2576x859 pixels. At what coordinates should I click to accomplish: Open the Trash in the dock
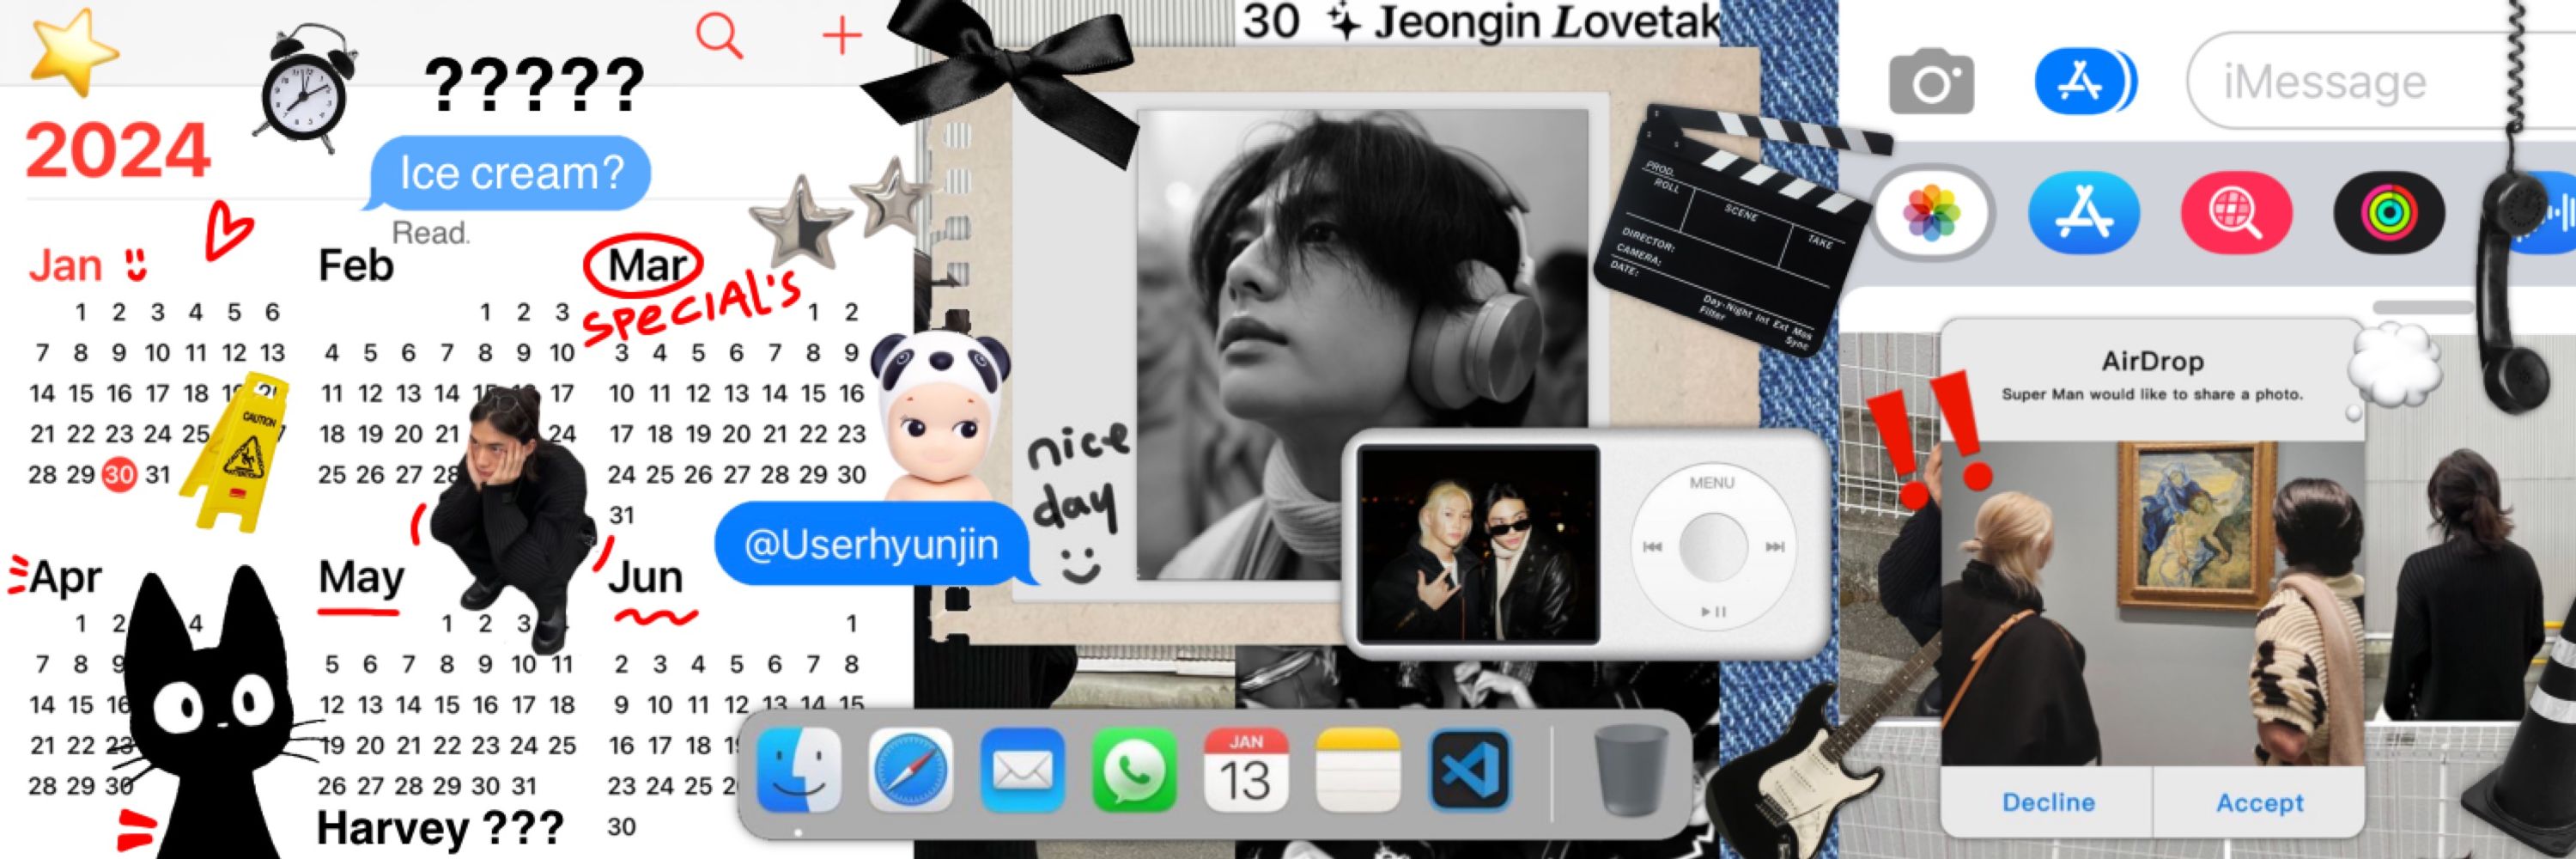[x=1632, y=771]
